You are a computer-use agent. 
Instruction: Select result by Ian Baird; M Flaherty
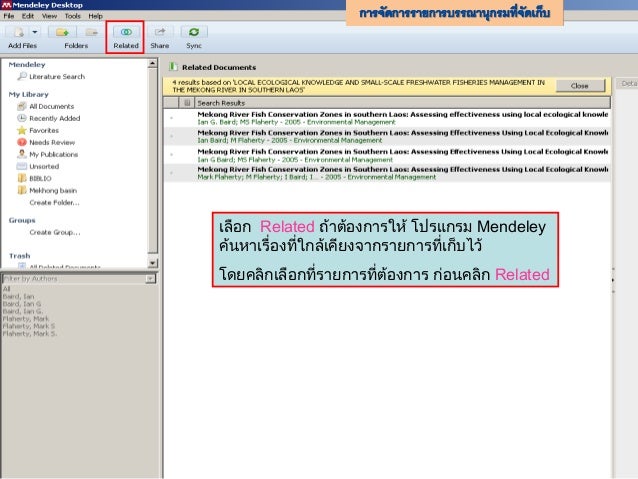tap(387, 136)
